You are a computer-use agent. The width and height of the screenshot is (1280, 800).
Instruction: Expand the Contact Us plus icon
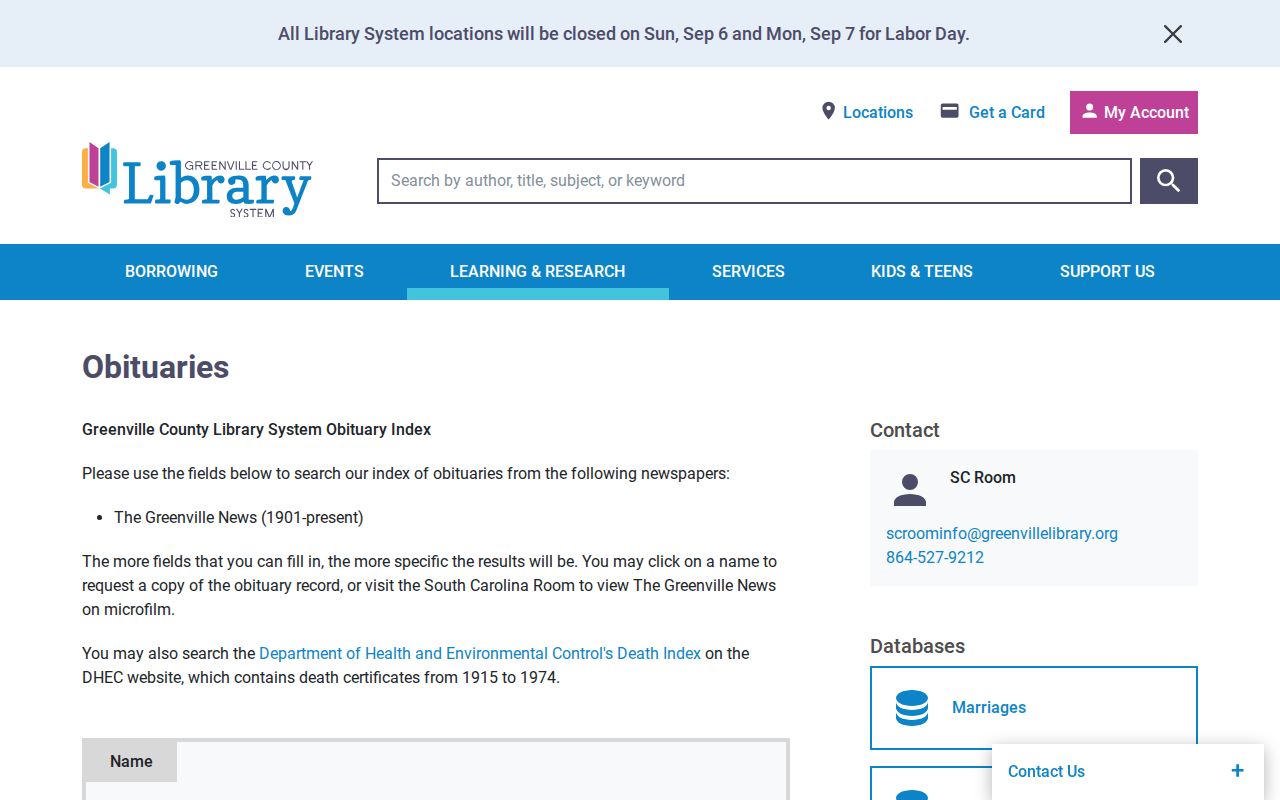pyautogui.click(x=1237, y=771)
